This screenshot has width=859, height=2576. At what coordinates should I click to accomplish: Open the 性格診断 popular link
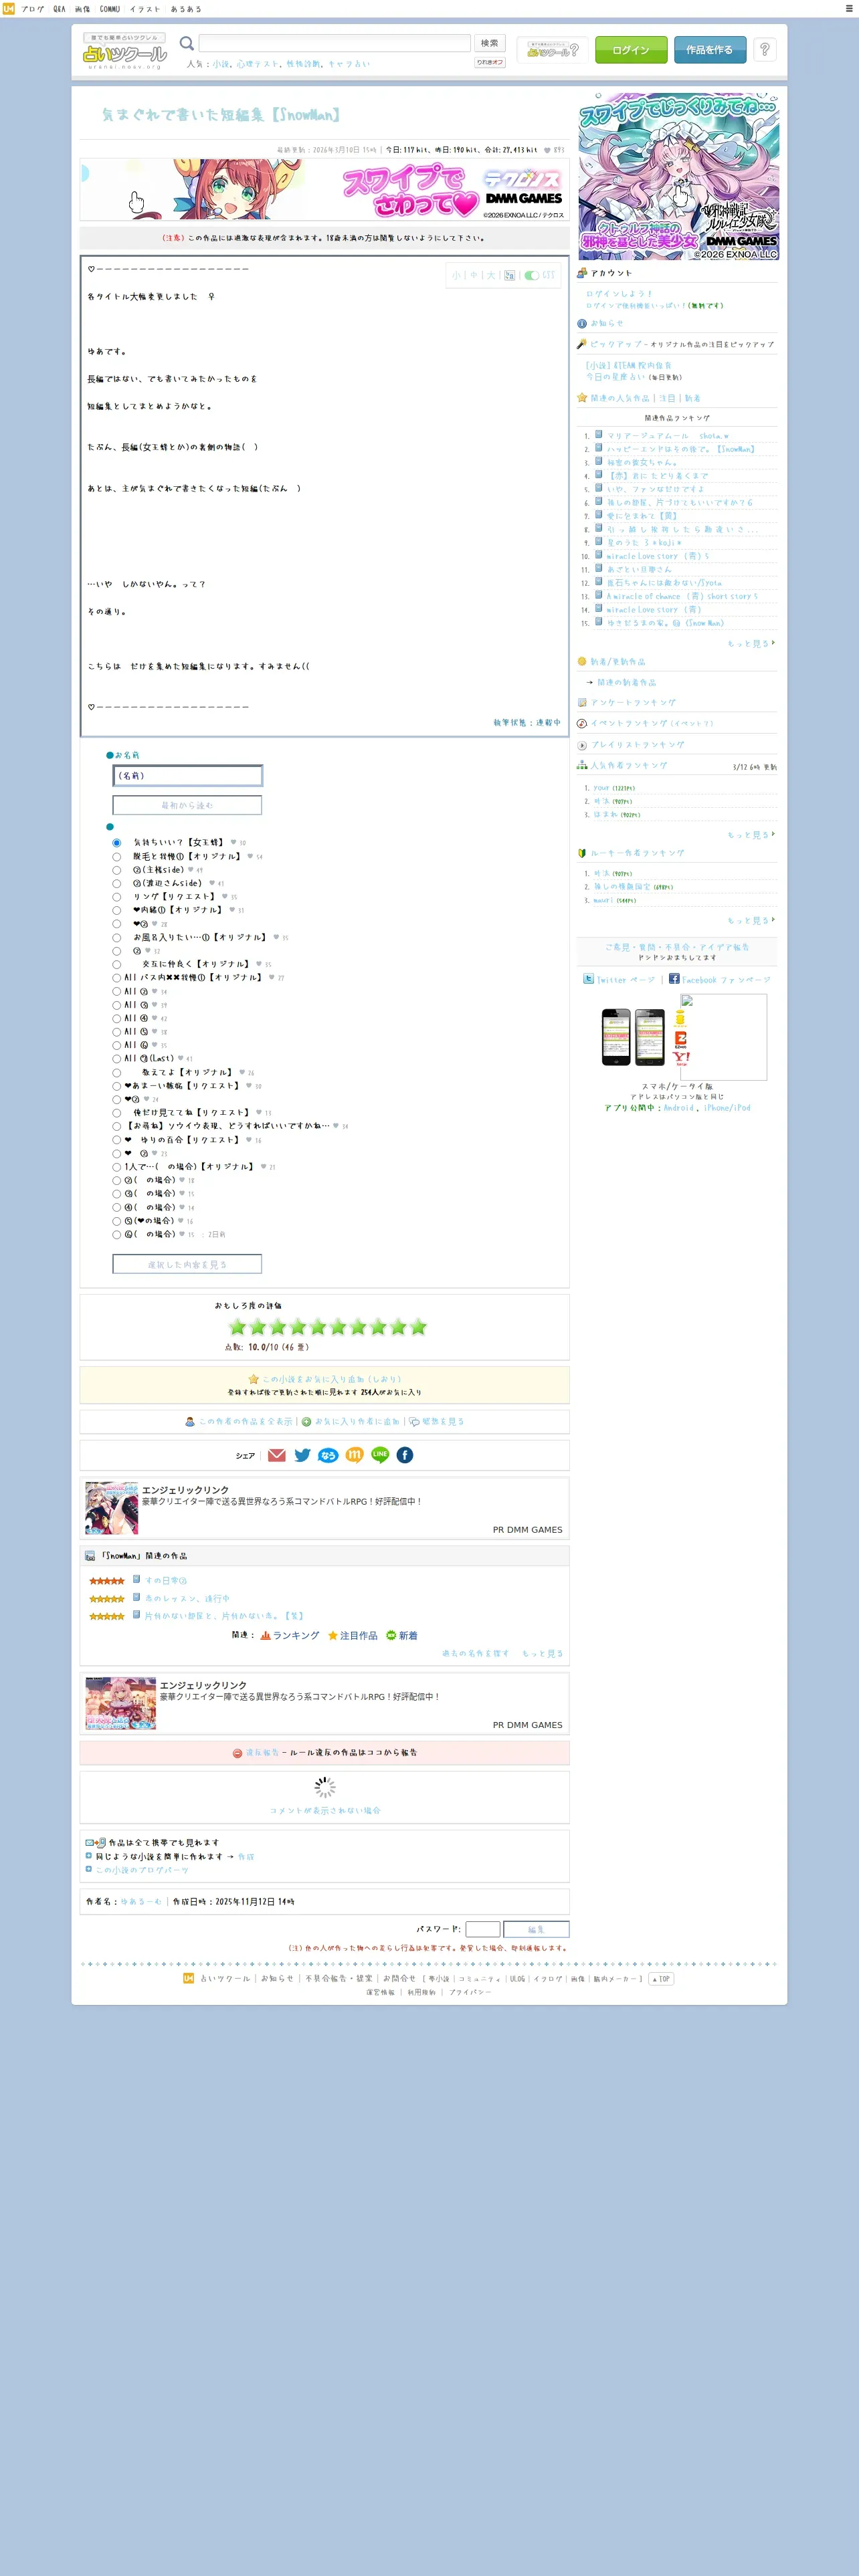[x=304, y=64]
